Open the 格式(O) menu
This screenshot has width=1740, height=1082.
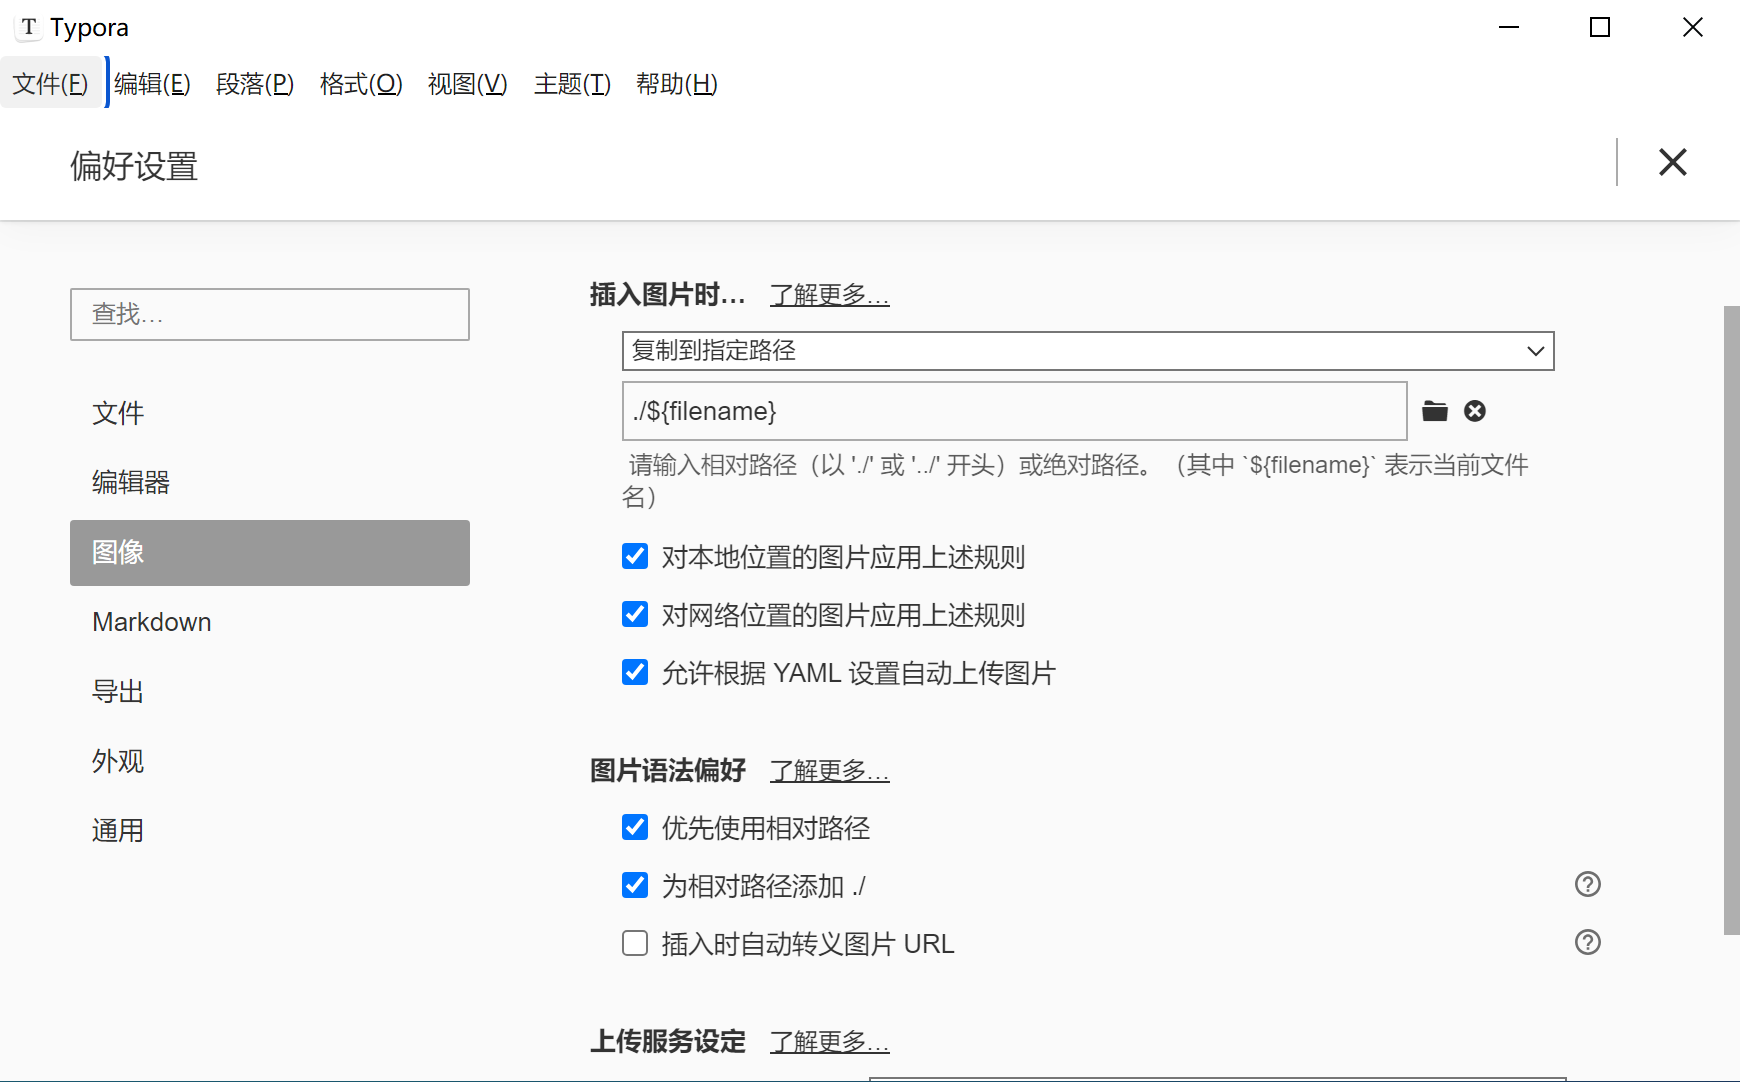tap(361, 84)
